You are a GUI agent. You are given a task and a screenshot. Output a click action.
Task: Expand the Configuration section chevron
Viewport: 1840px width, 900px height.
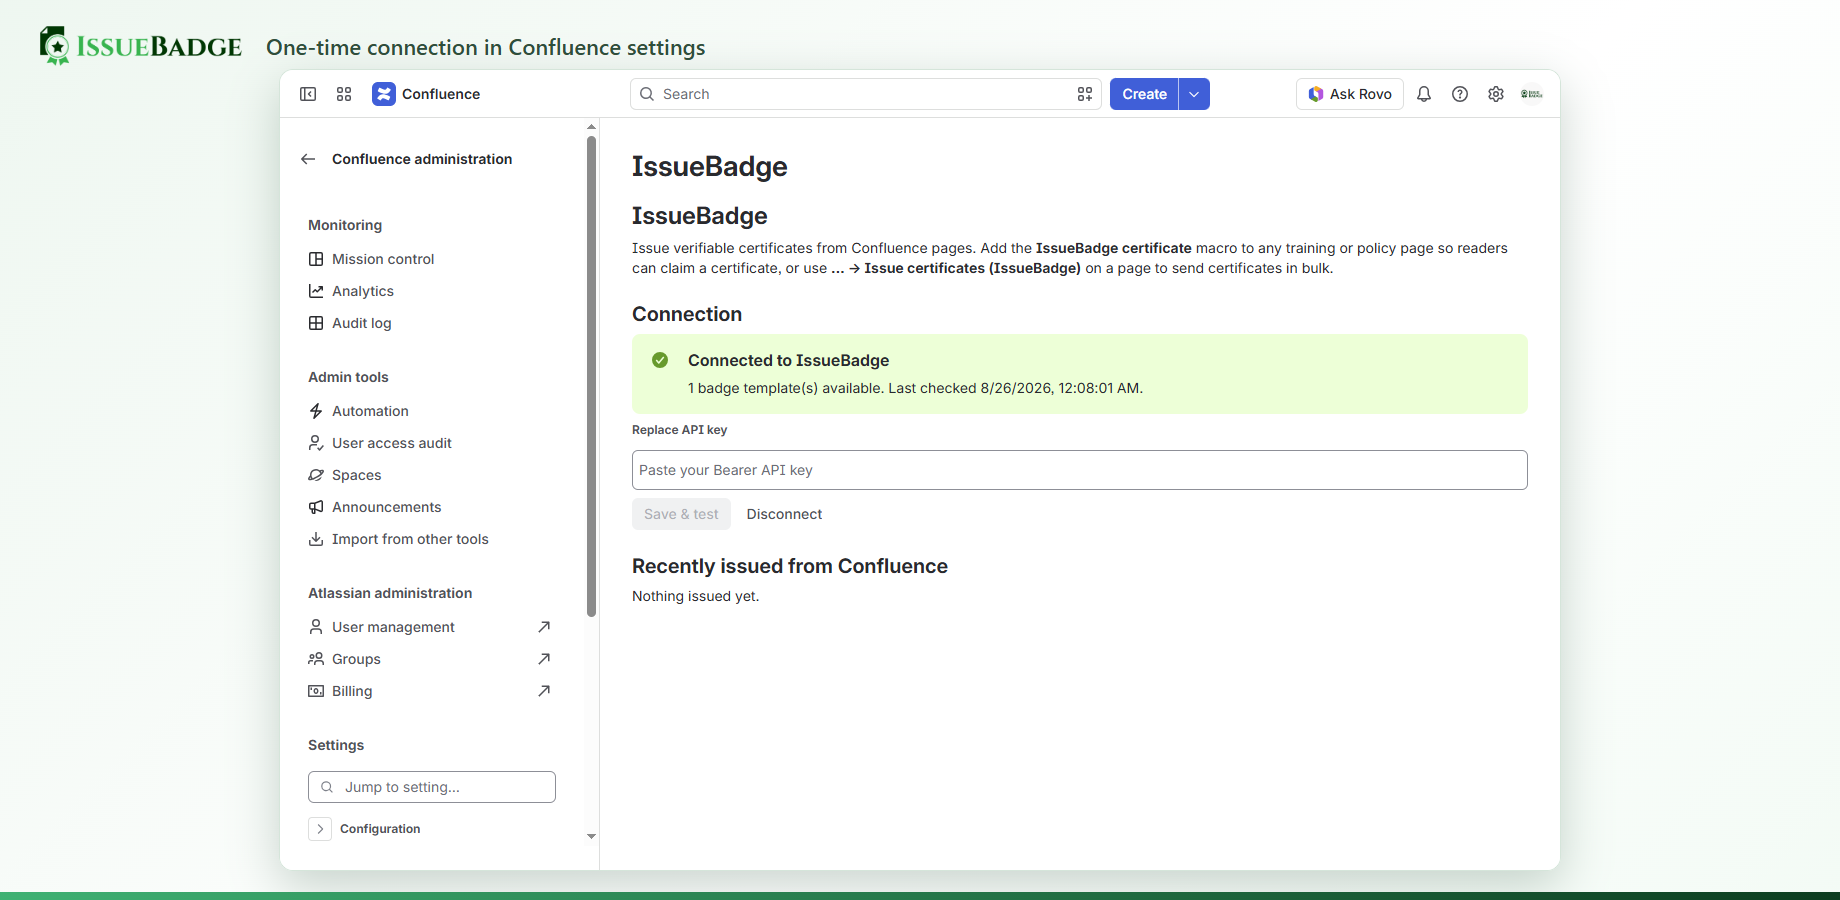coord(320,829)
